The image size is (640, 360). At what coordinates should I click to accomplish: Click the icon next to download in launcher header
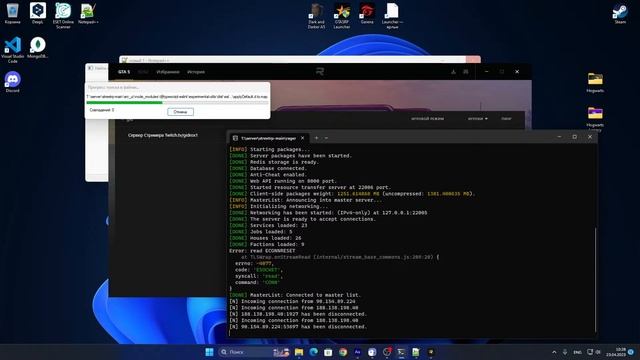[466, 72]
